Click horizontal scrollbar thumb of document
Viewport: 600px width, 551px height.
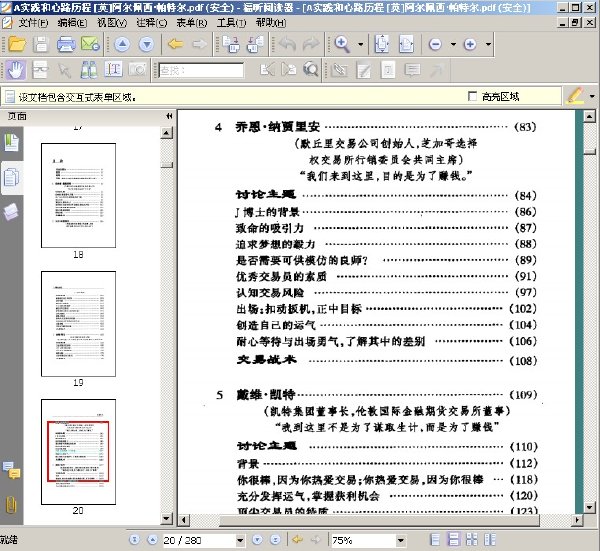[x=379, y=520]
